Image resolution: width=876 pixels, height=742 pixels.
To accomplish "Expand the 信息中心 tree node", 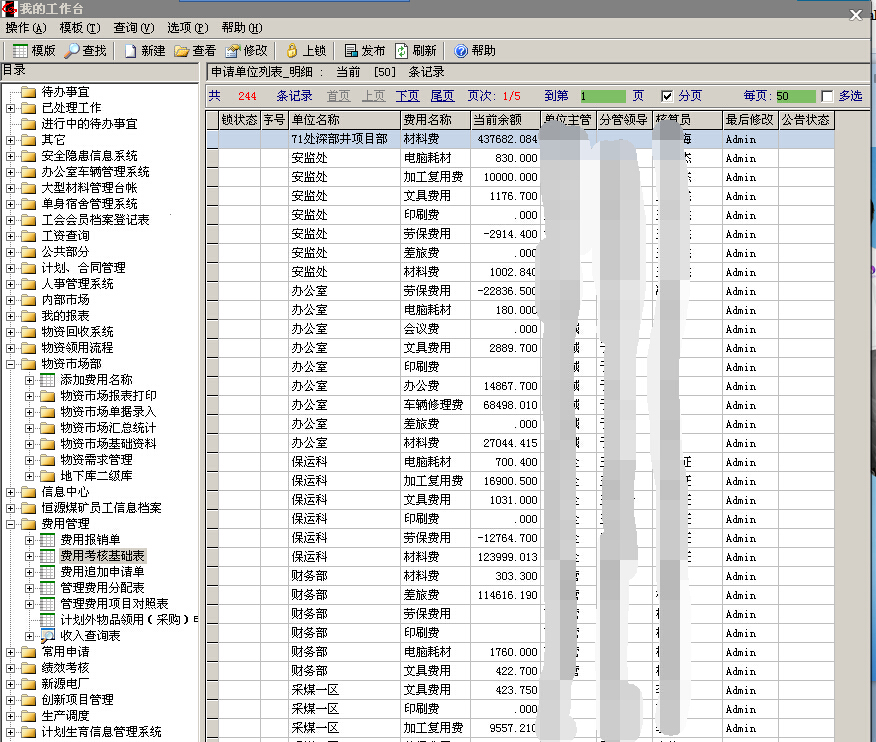I will tap(11, 492).
